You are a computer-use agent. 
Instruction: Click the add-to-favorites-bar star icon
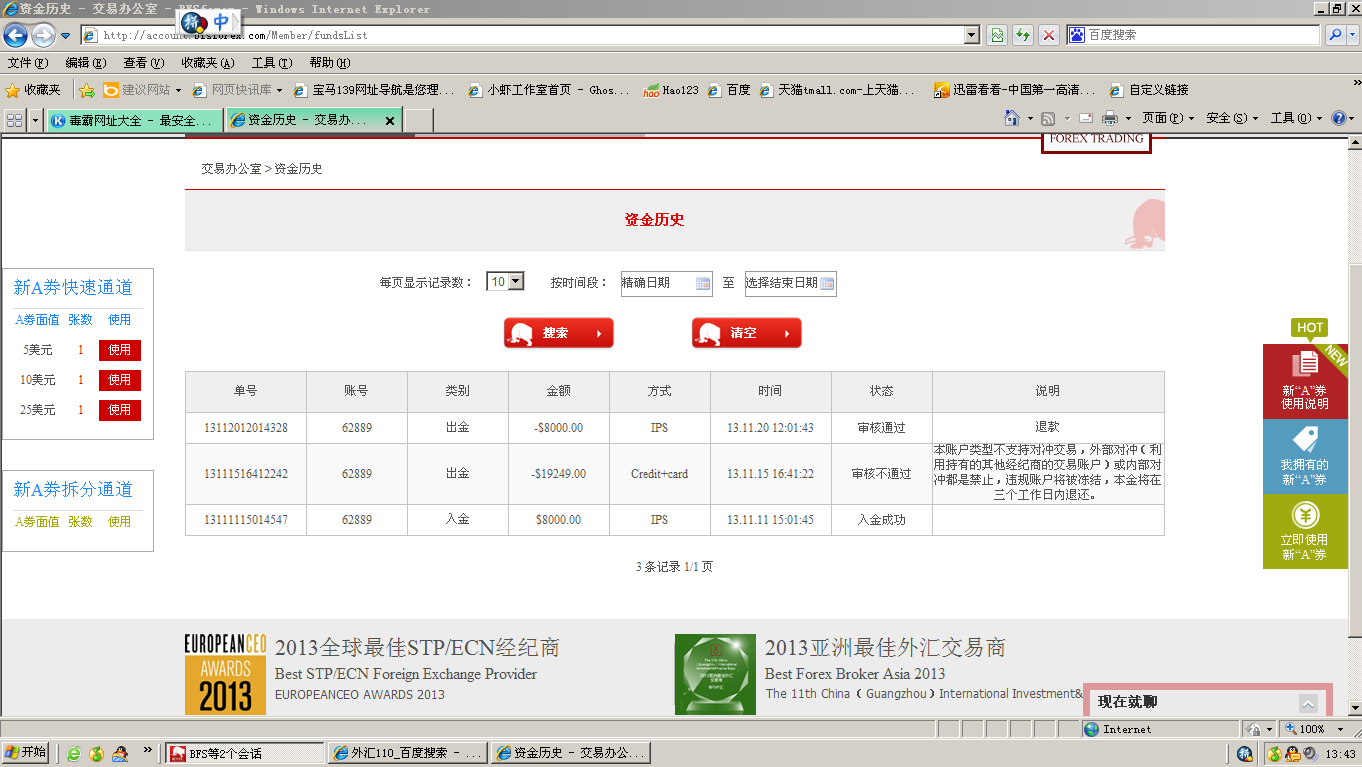click(87, 90)
